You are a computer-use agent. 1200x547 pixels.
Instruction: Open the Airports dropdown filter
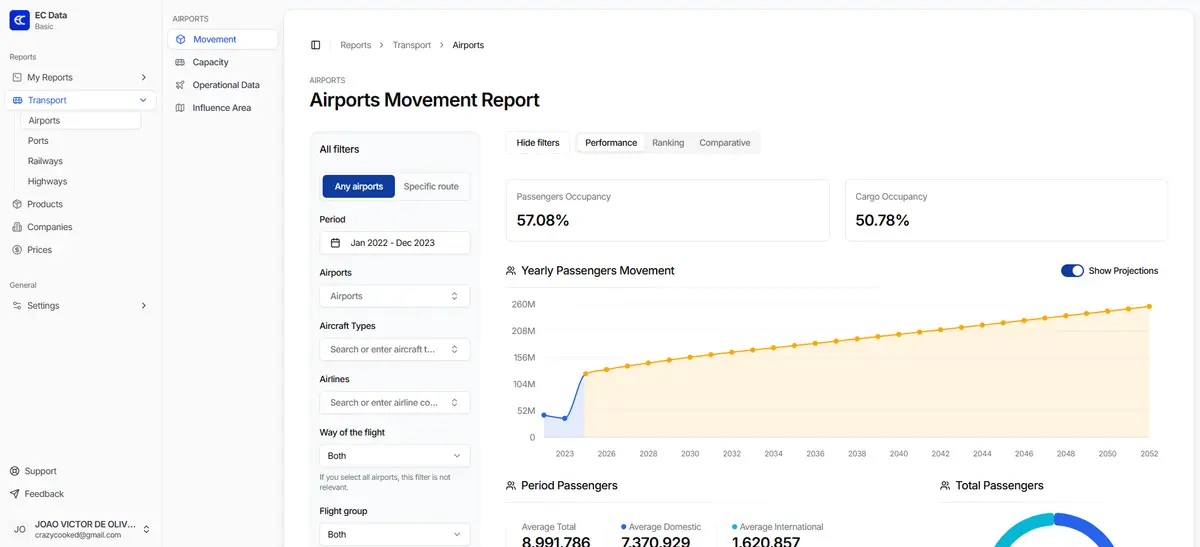394,296
